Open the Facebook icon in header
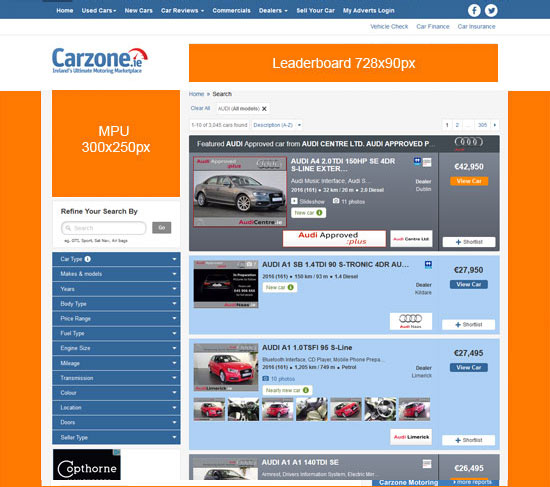The width and height of the screenshot is (550, 487). (474, 11)
